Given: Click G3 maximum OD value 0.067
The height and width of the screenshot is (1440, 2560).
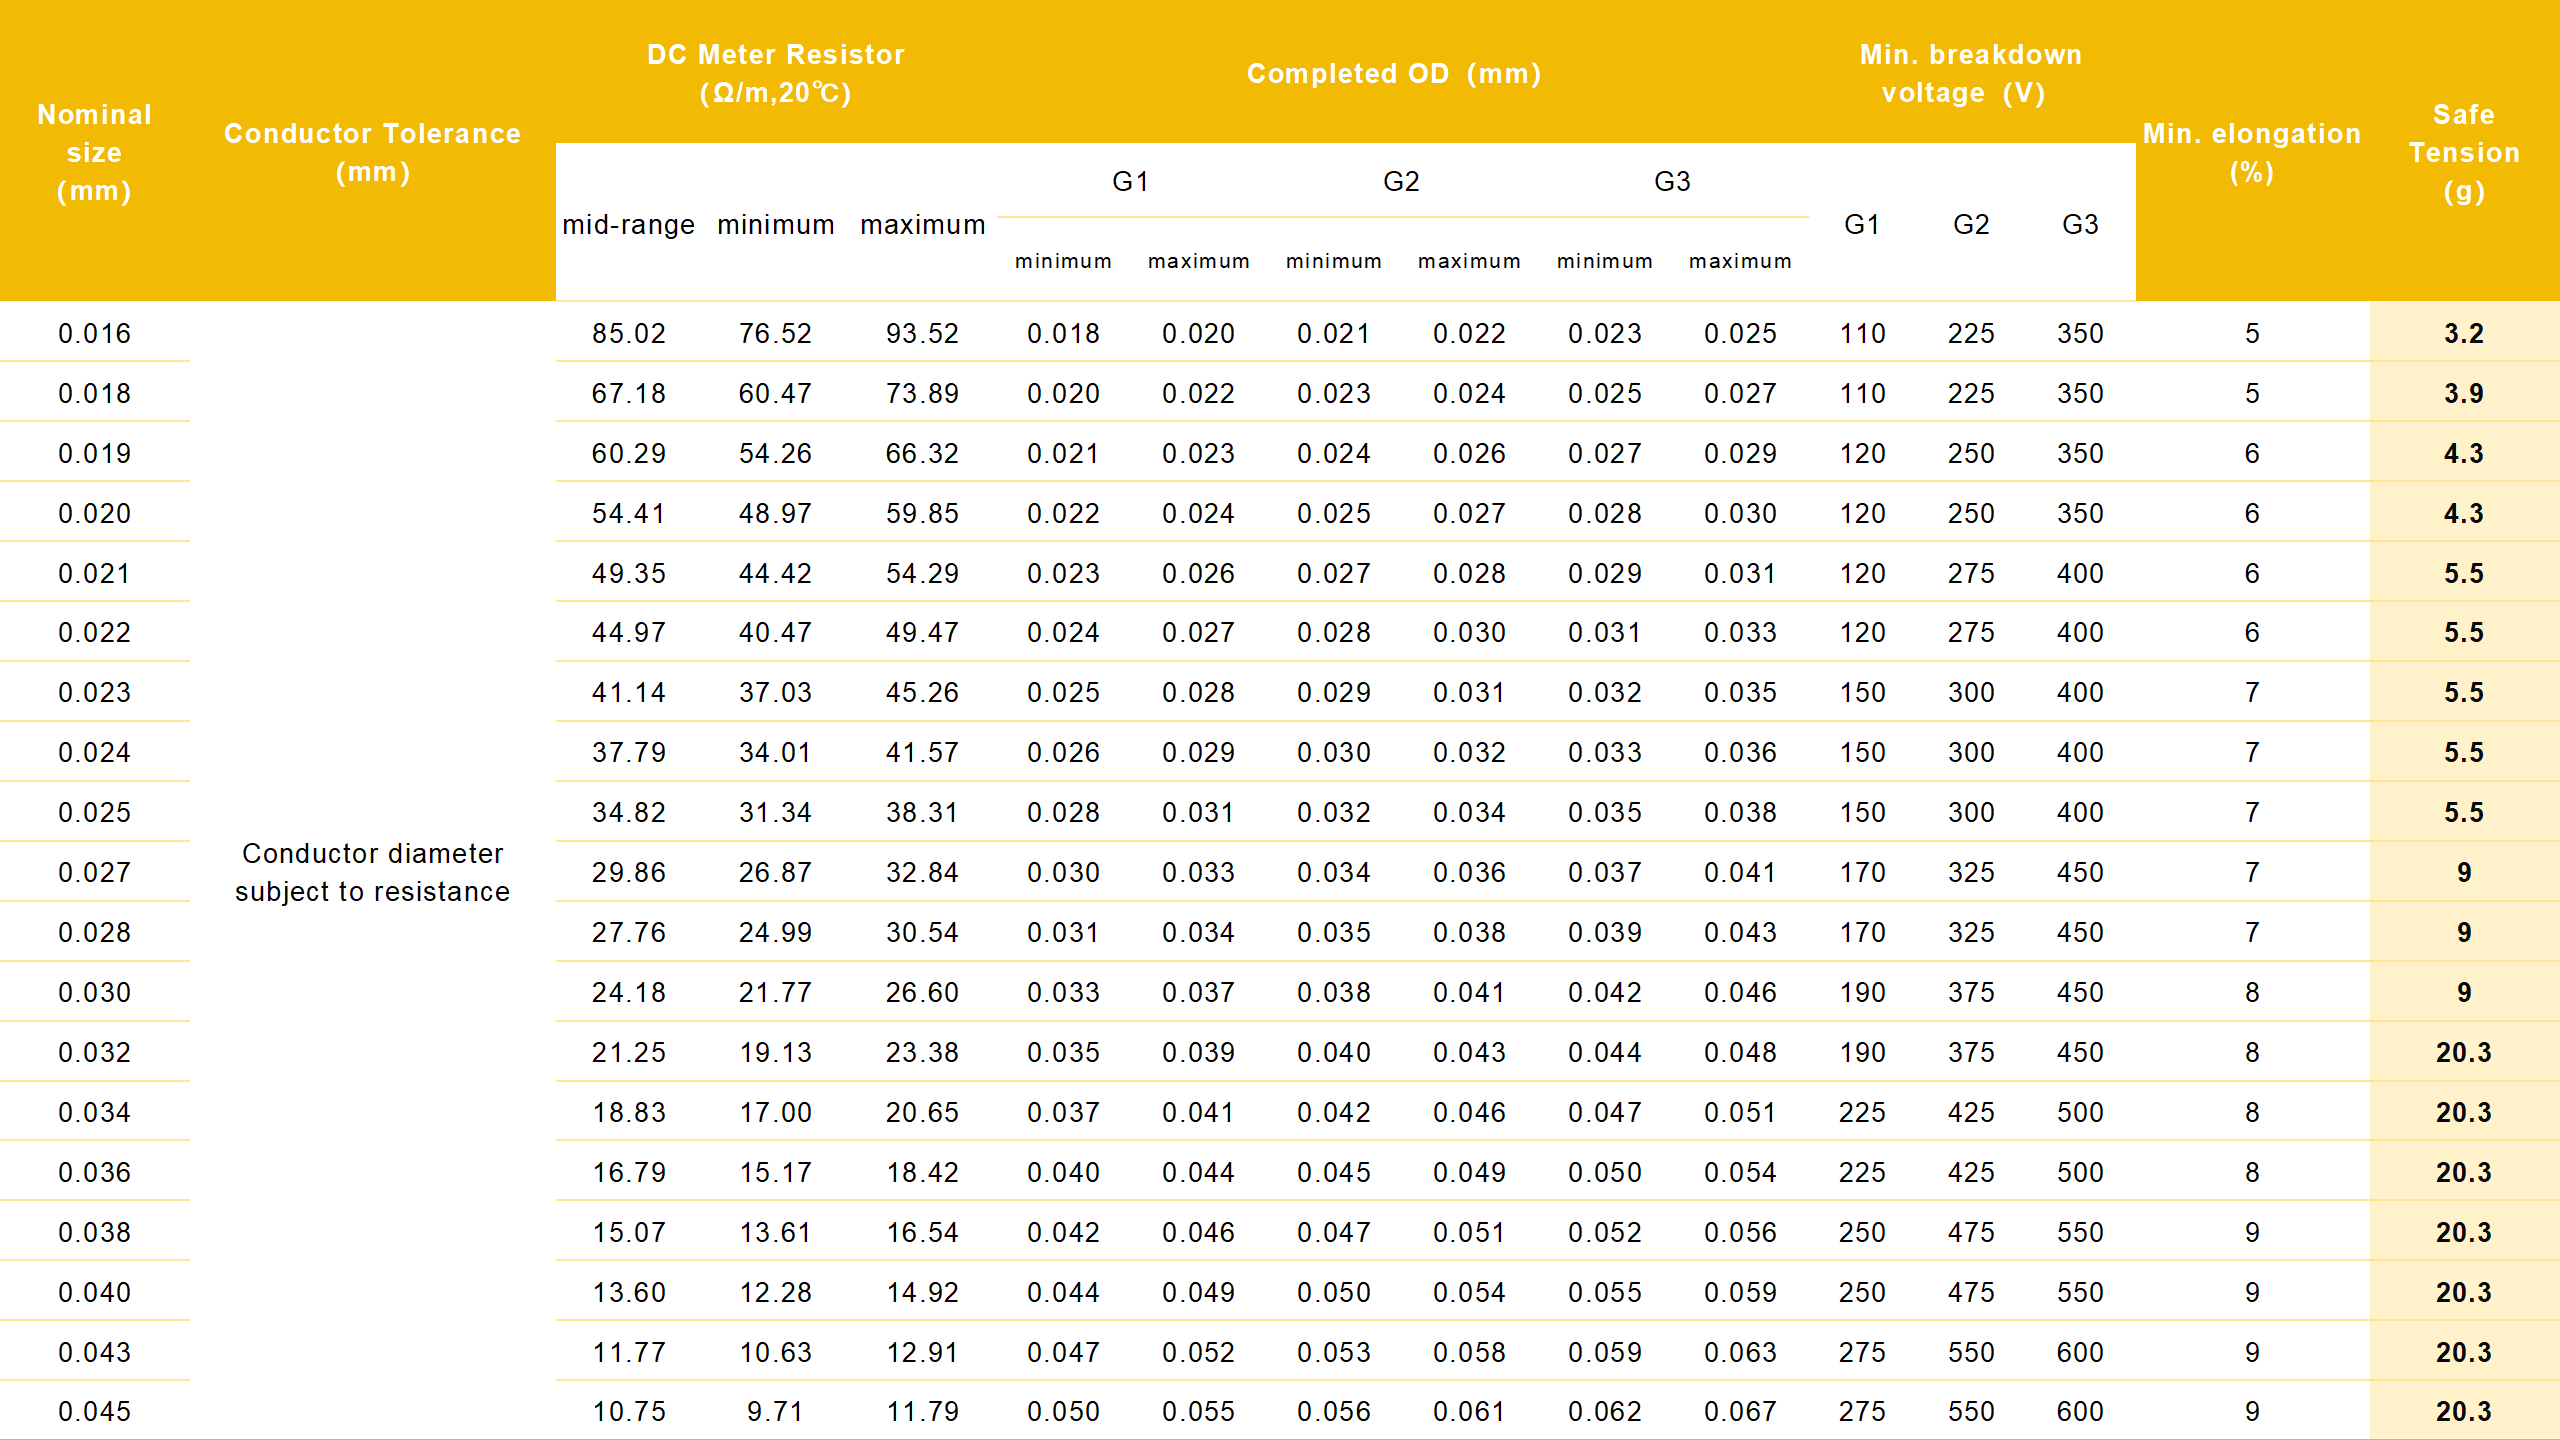Looking at the screenshot, I should tap(1740, 1411).
